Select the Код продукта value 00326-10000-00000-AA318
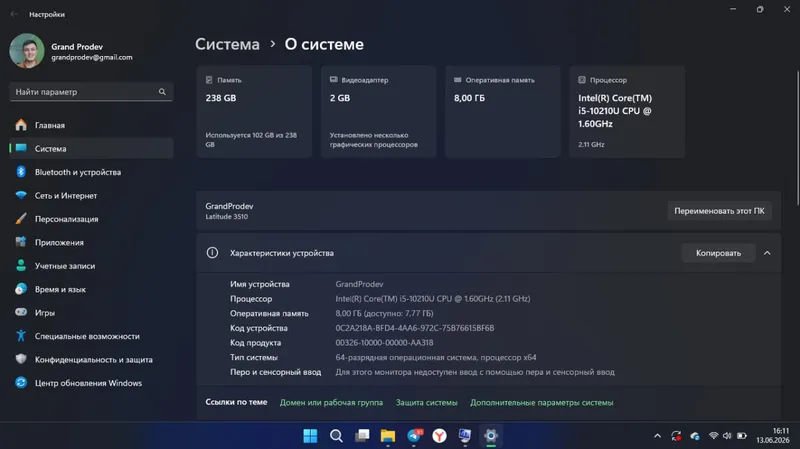Viewport: 800px width, 449px height. (384, 343)
